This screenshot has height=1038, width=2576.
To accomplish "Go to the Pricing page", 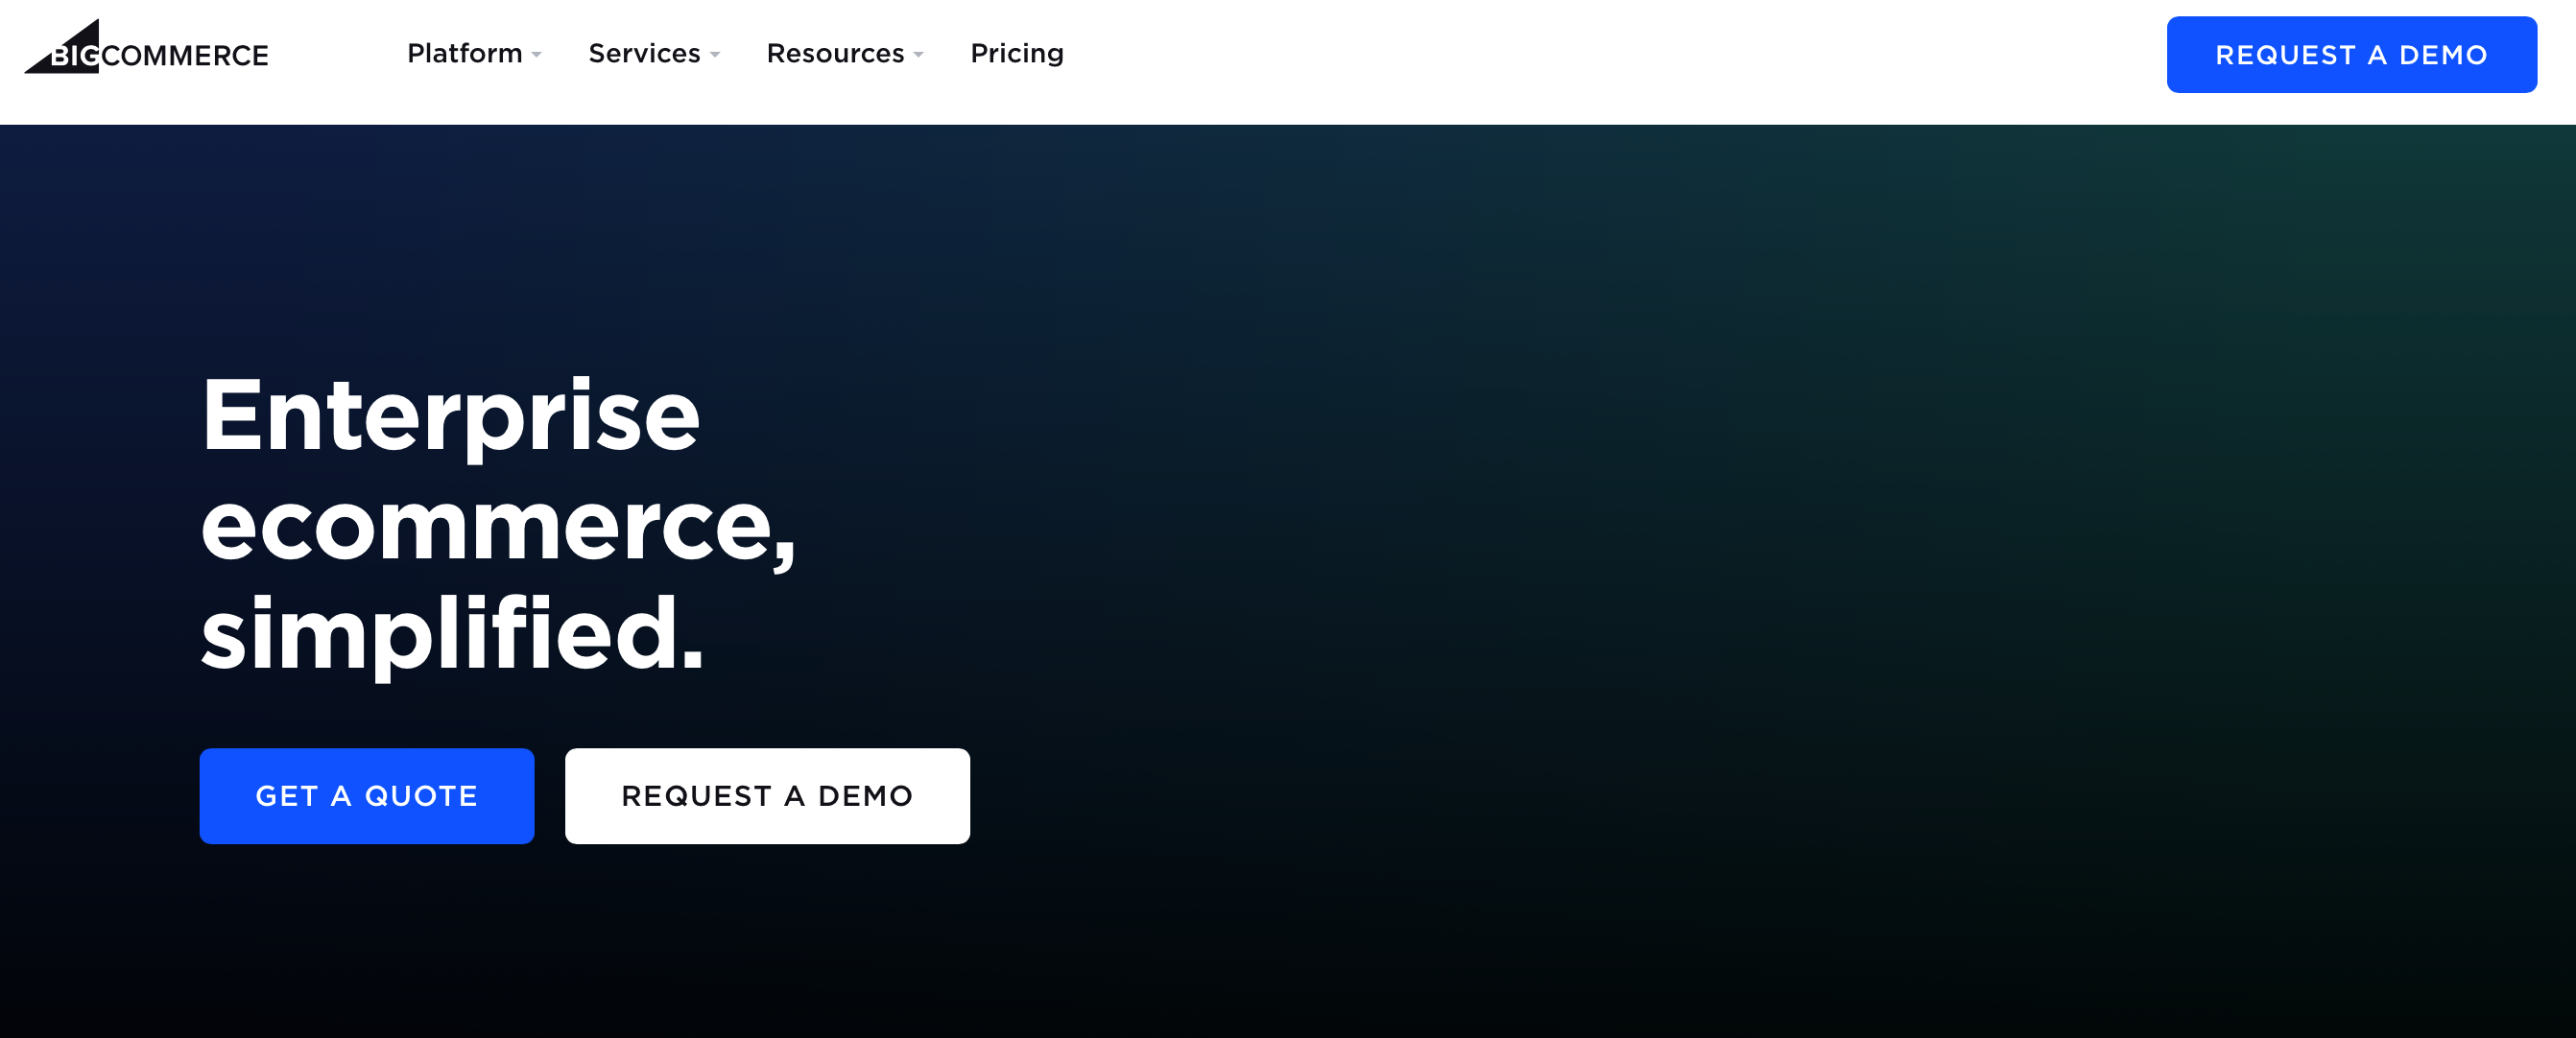I will point(1017,53).
